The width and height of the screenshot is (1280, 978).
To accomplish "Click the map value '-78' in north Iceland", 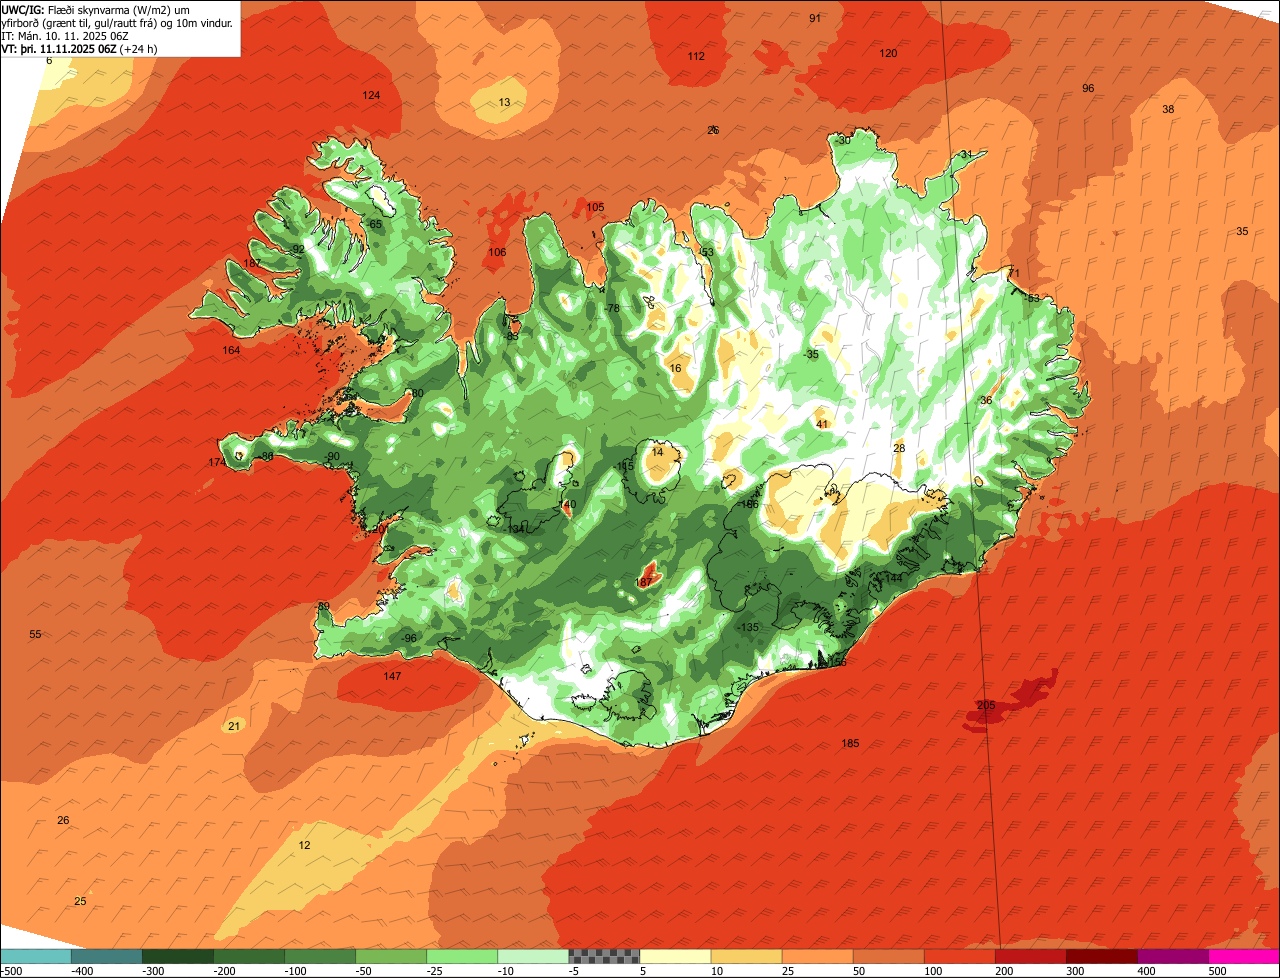I will [612, 307].
